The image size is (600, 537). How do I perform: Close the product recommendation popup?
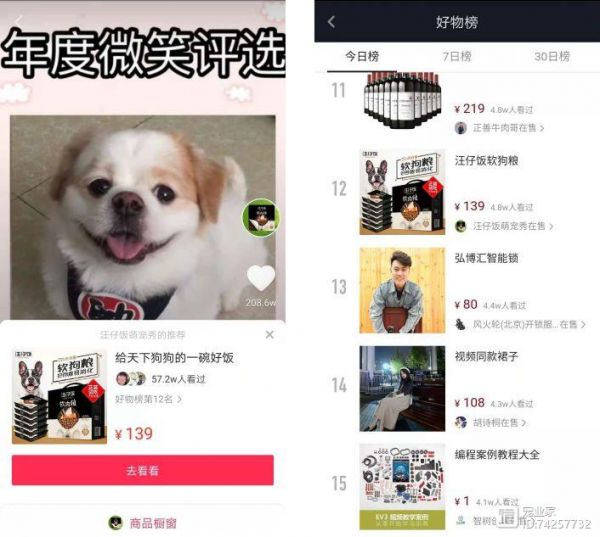pos(269,335)
